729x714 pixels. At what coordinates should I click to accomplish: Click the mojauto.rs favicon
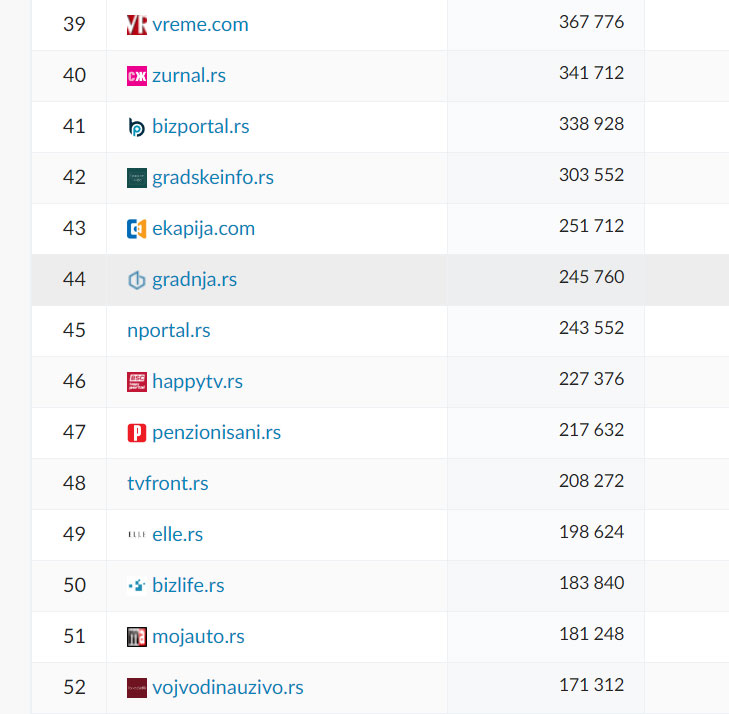click(137, 637)
